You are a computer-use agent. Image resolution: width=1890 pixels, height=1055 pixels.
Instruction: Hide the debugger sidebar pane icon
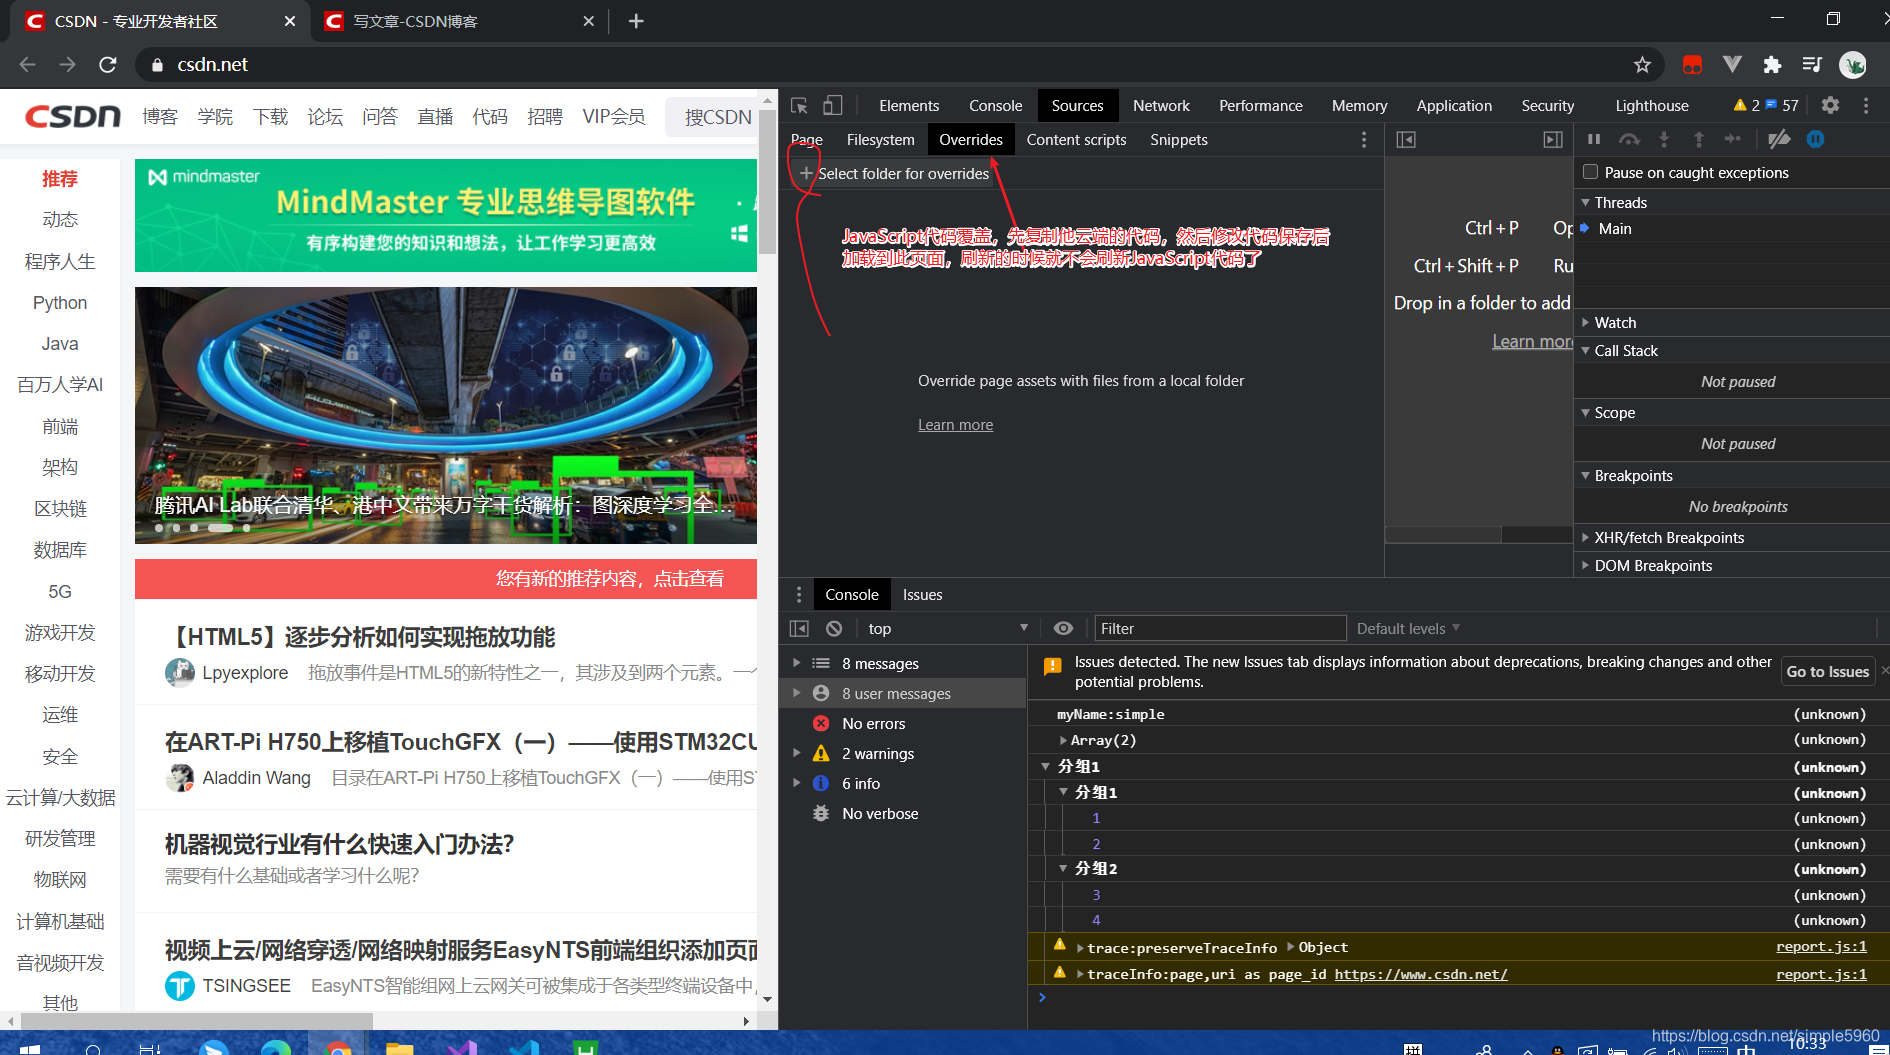[1553, 140]
